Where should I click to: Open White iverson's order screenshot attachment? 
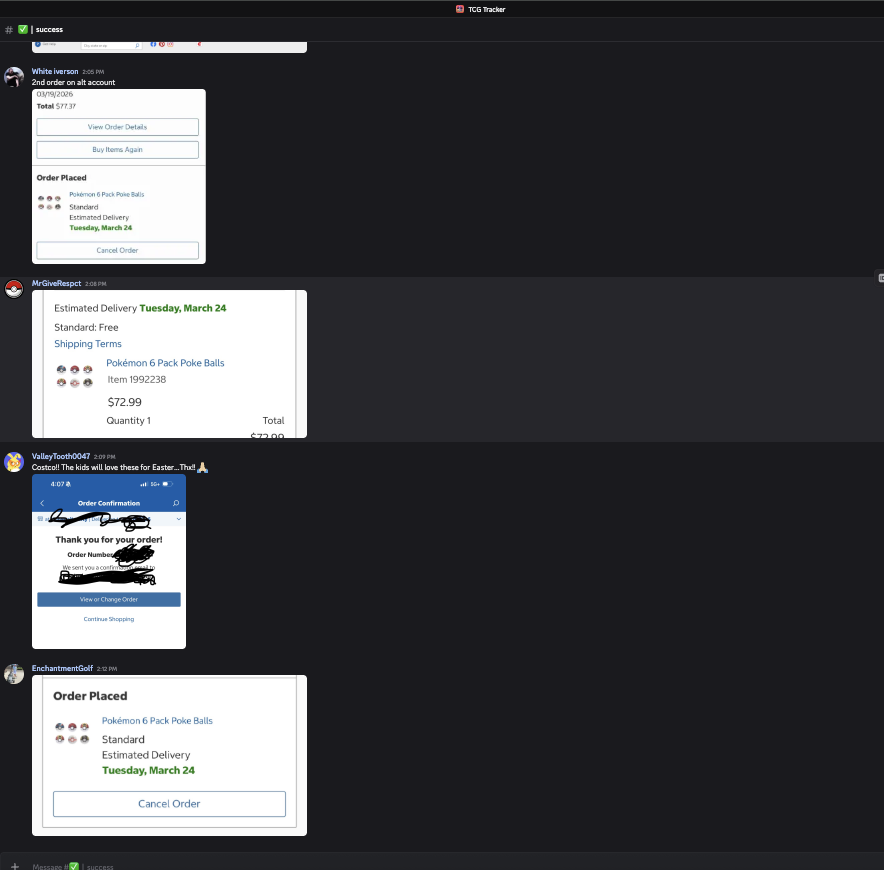point(119,176)
